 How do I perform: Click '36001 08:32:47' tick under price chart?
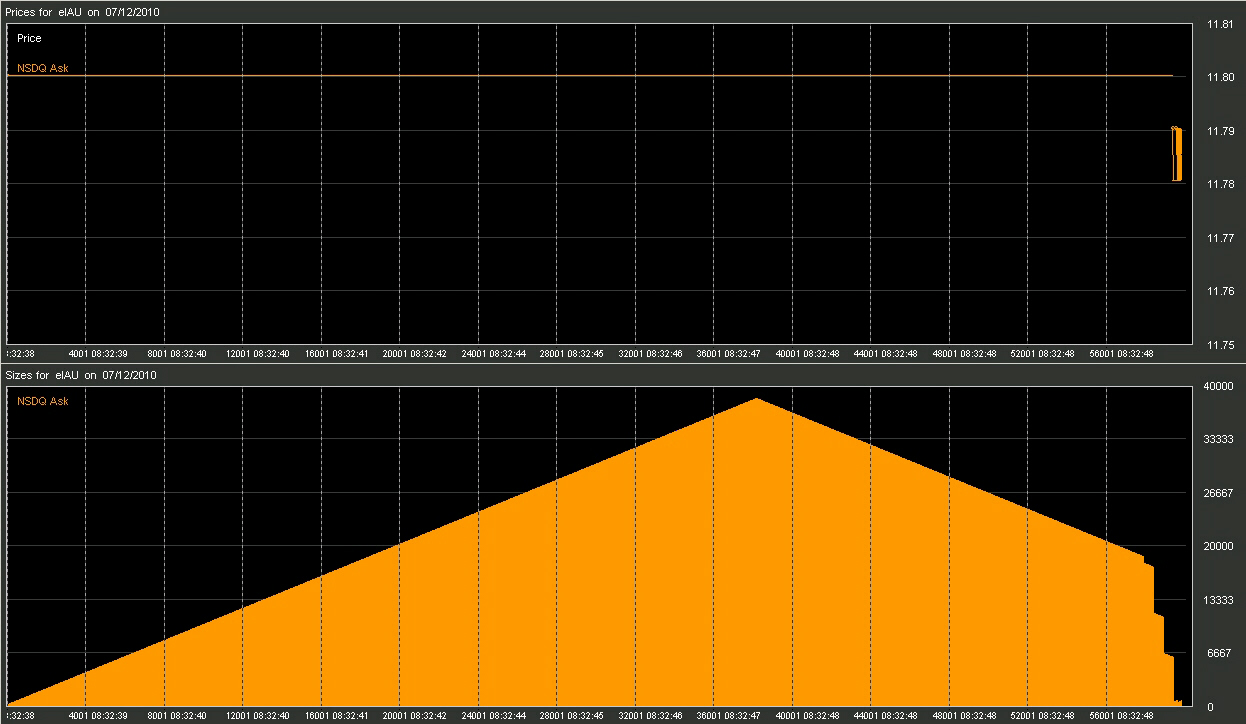[x=729, y=353]
